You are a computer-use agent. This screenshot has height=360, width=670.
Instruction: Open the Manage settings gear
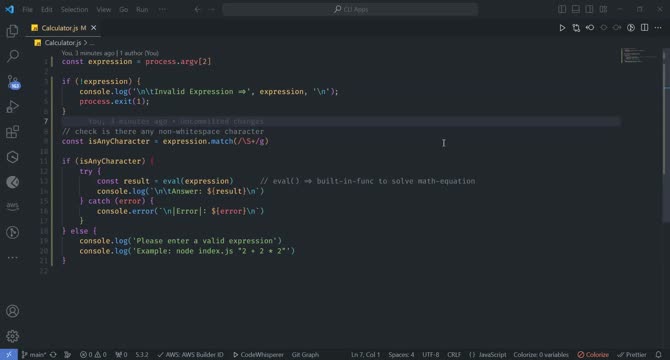(x=12, y=336)
